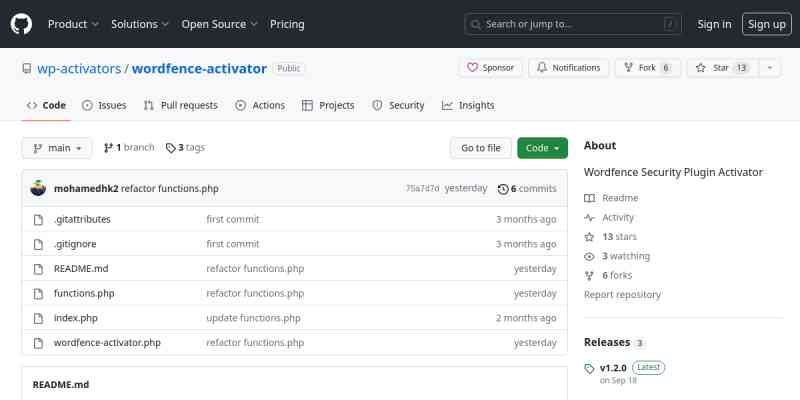Click the Sponsor button

pyautogui.click(x=491, y=68)
